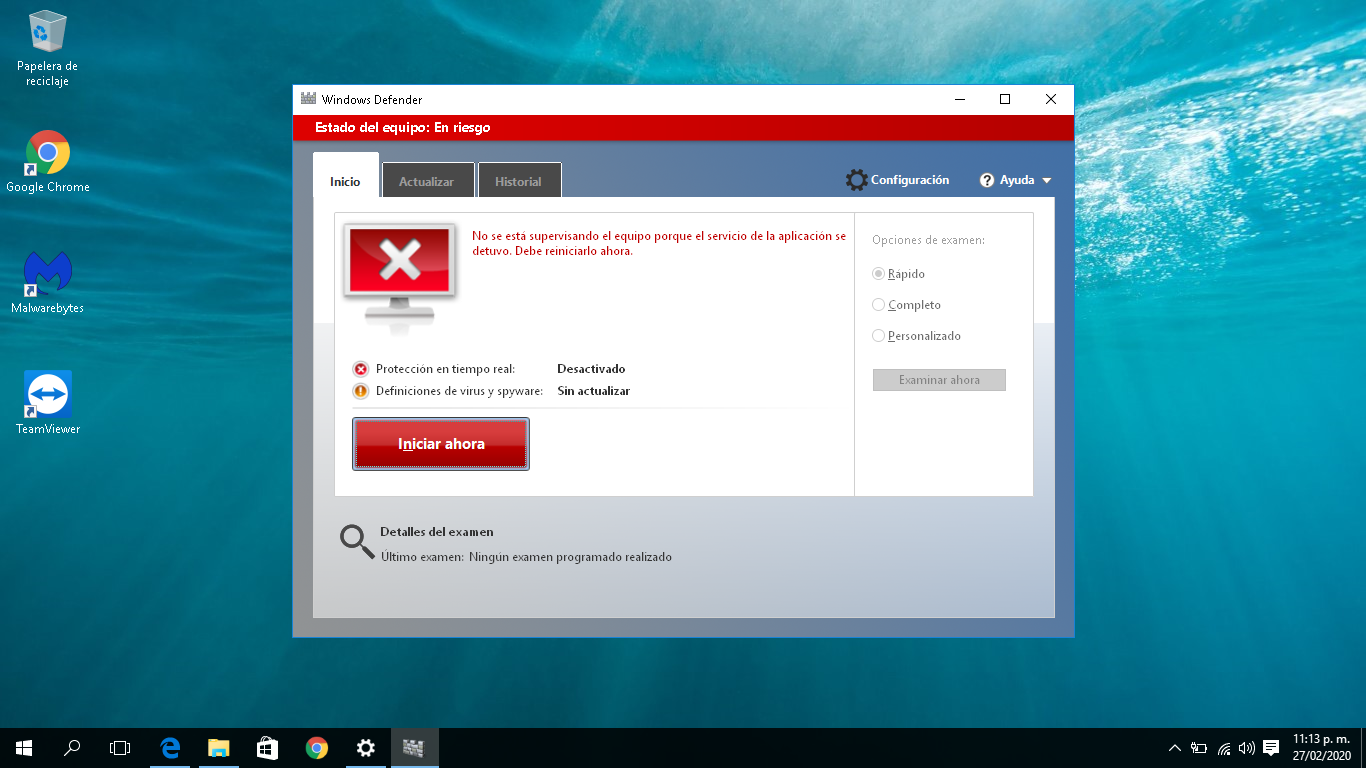
Task: Select Google Chrome desktop shortcut
Action: coord(47,161)
